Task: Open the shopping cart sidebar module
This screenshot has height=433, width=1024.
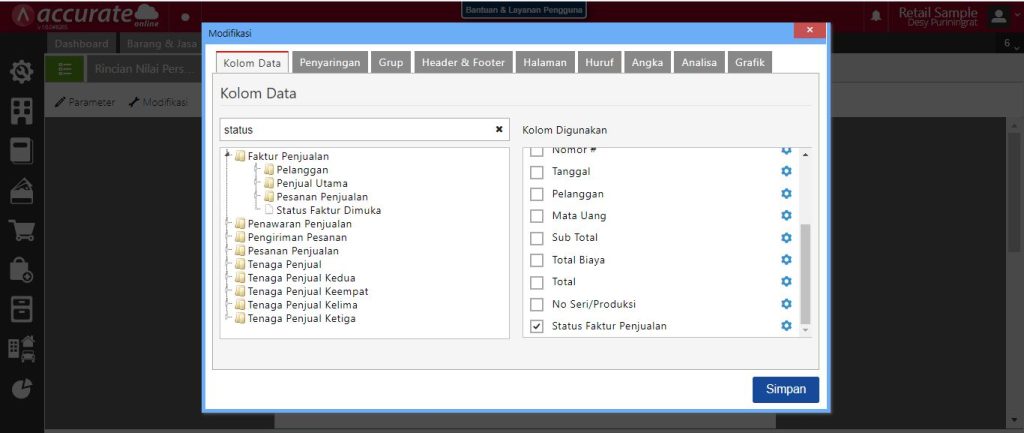Action: coord(22,230)
